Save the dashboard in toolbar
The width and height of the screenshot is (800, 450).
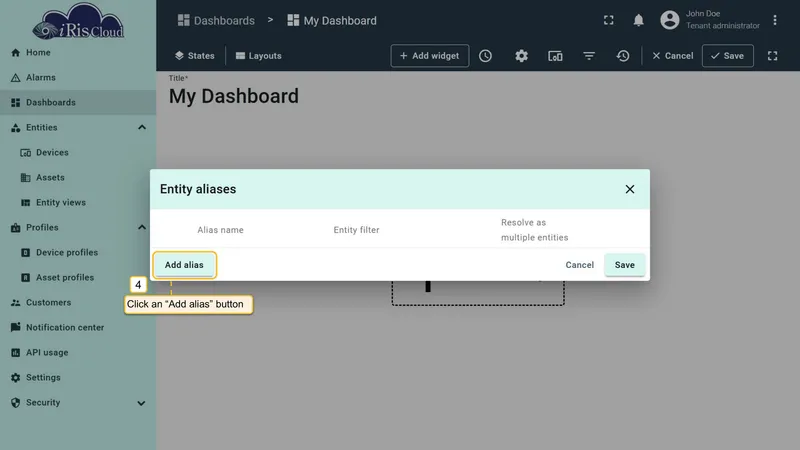728,56
